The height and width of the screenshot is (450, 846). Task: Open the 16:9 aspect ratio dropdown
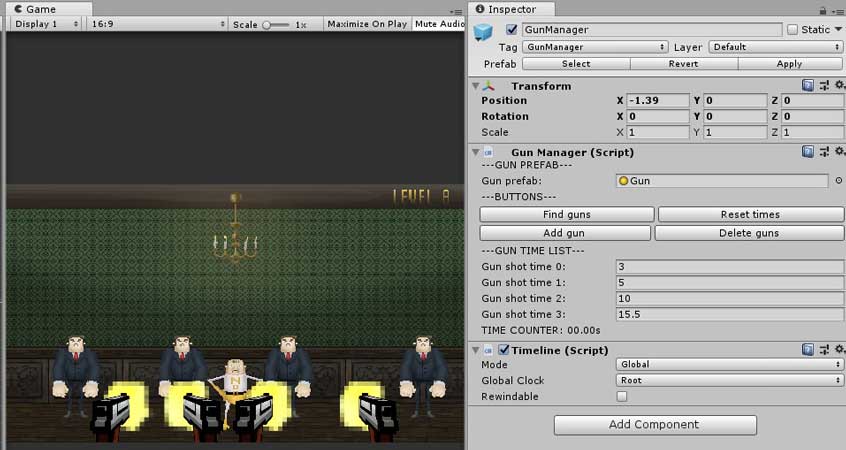[x=157, y=24]
